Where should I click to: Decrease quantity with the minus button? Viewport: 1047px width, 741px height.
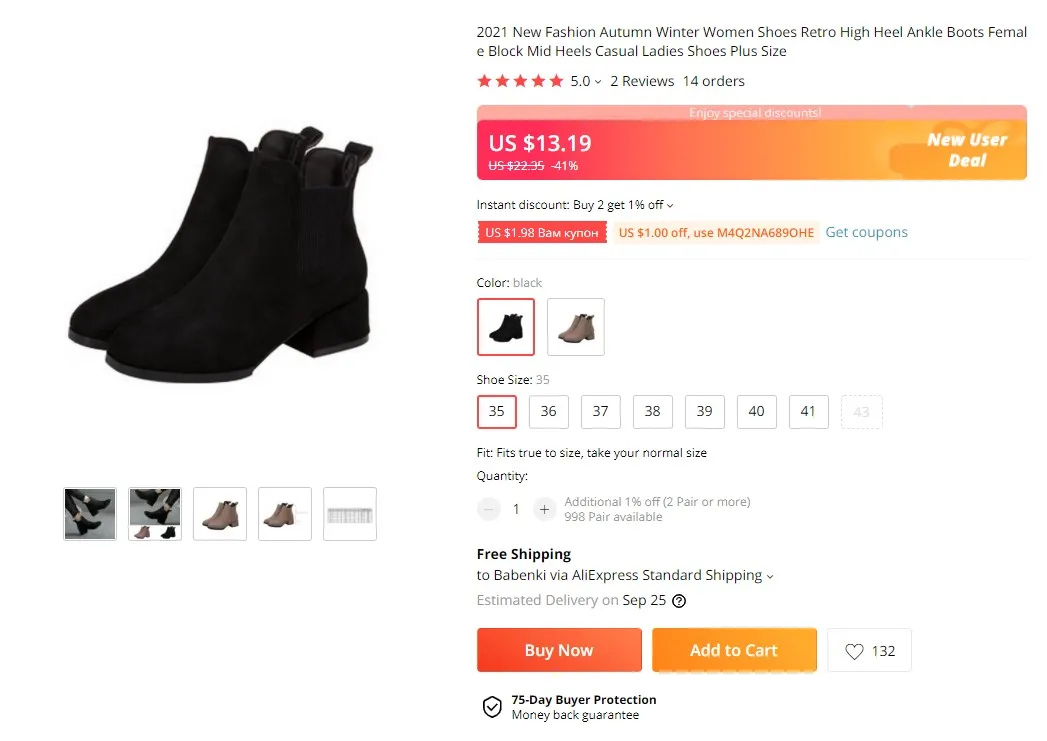pos(488,509)
